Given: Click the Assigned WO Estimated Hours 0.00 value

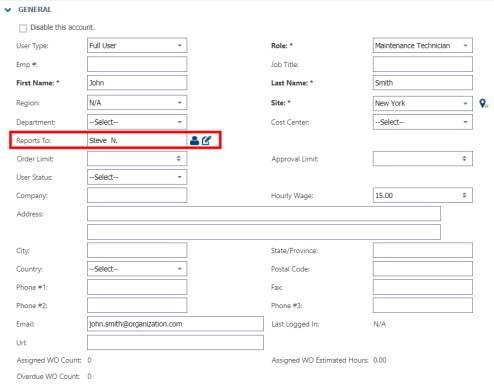Looking at the screenshot, I should coord(380,360).
